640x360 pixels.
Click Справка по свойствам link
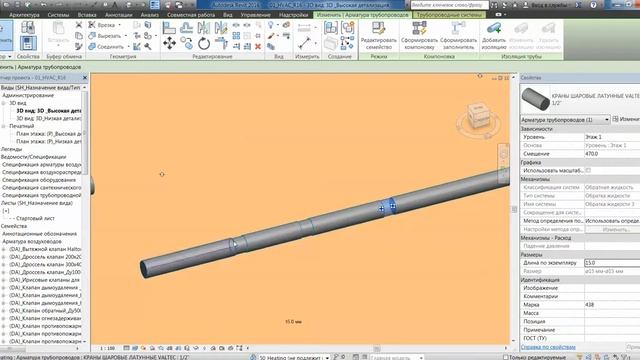(x=548, y=347)
